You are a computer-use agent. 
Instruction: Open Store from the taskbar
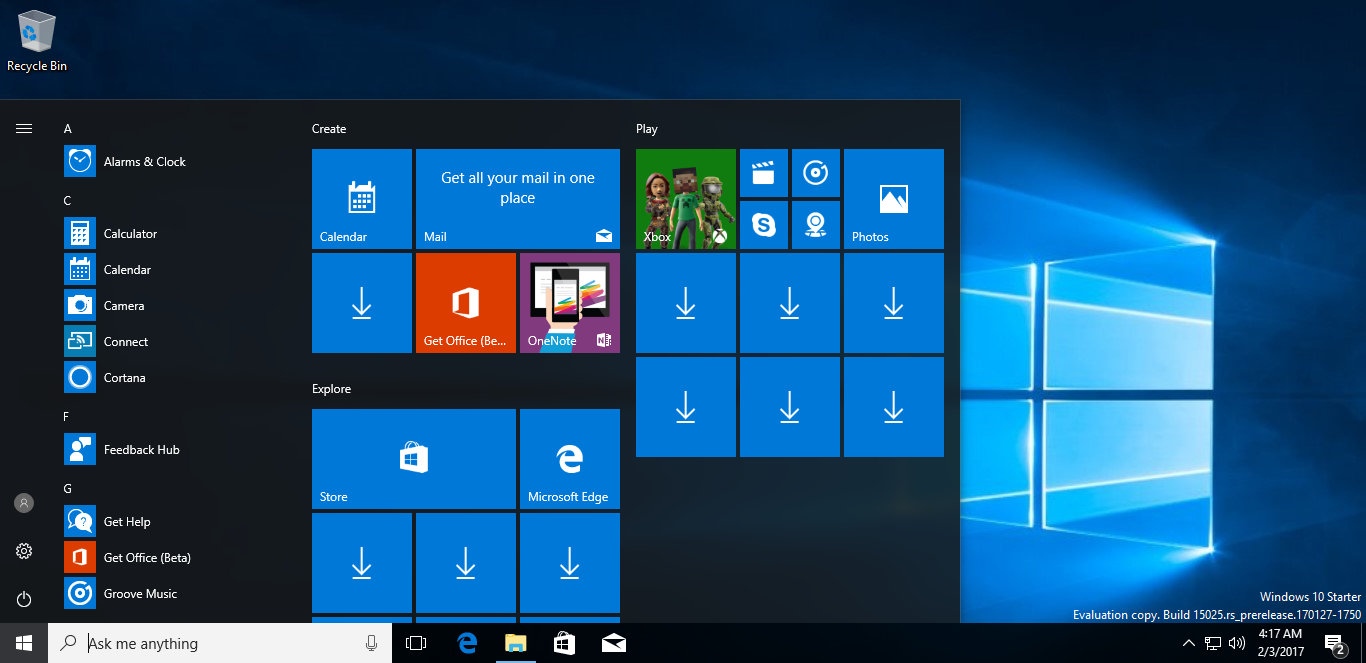point(565,643)
